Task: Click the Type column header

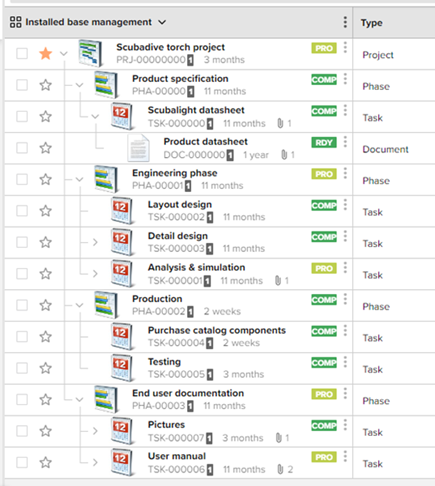Action: click(x=372, y=23)
